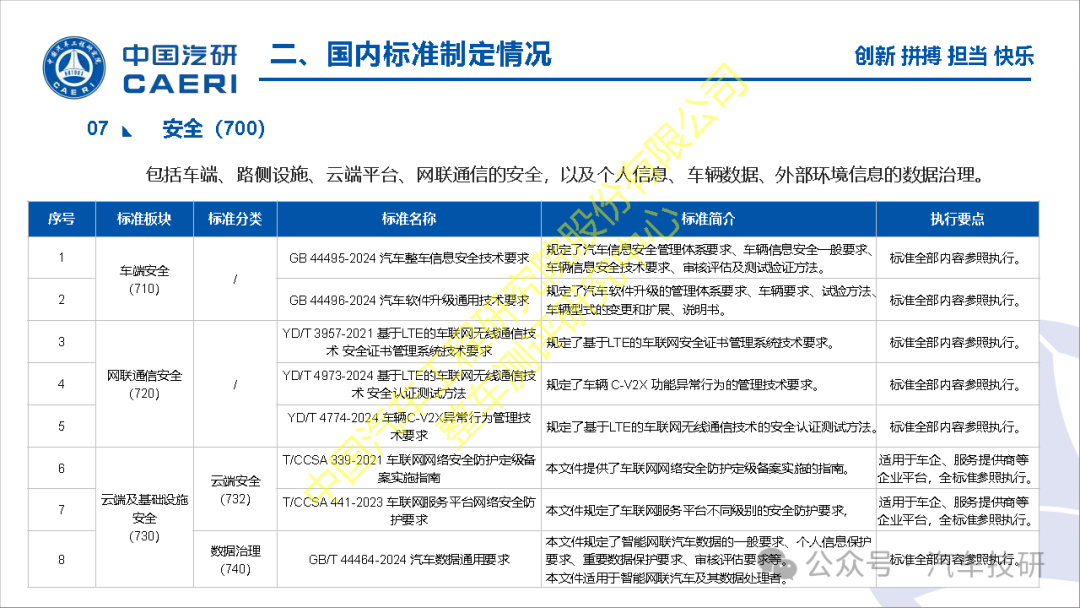This screenshot has height=608, width=1080.
Task: Select 标准全部内容参照执行 in row 3
Action: (x=955, y=342)
